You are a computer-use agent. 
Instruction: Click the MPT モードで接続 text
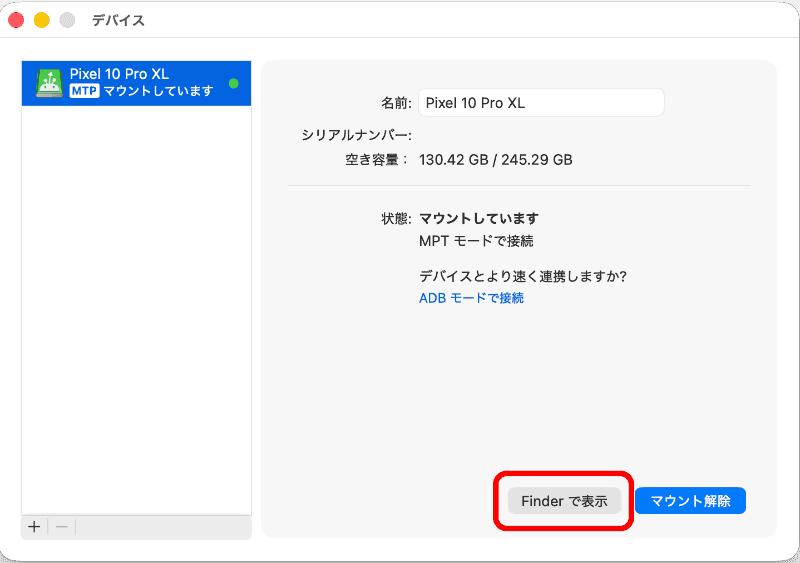[476, 241]
